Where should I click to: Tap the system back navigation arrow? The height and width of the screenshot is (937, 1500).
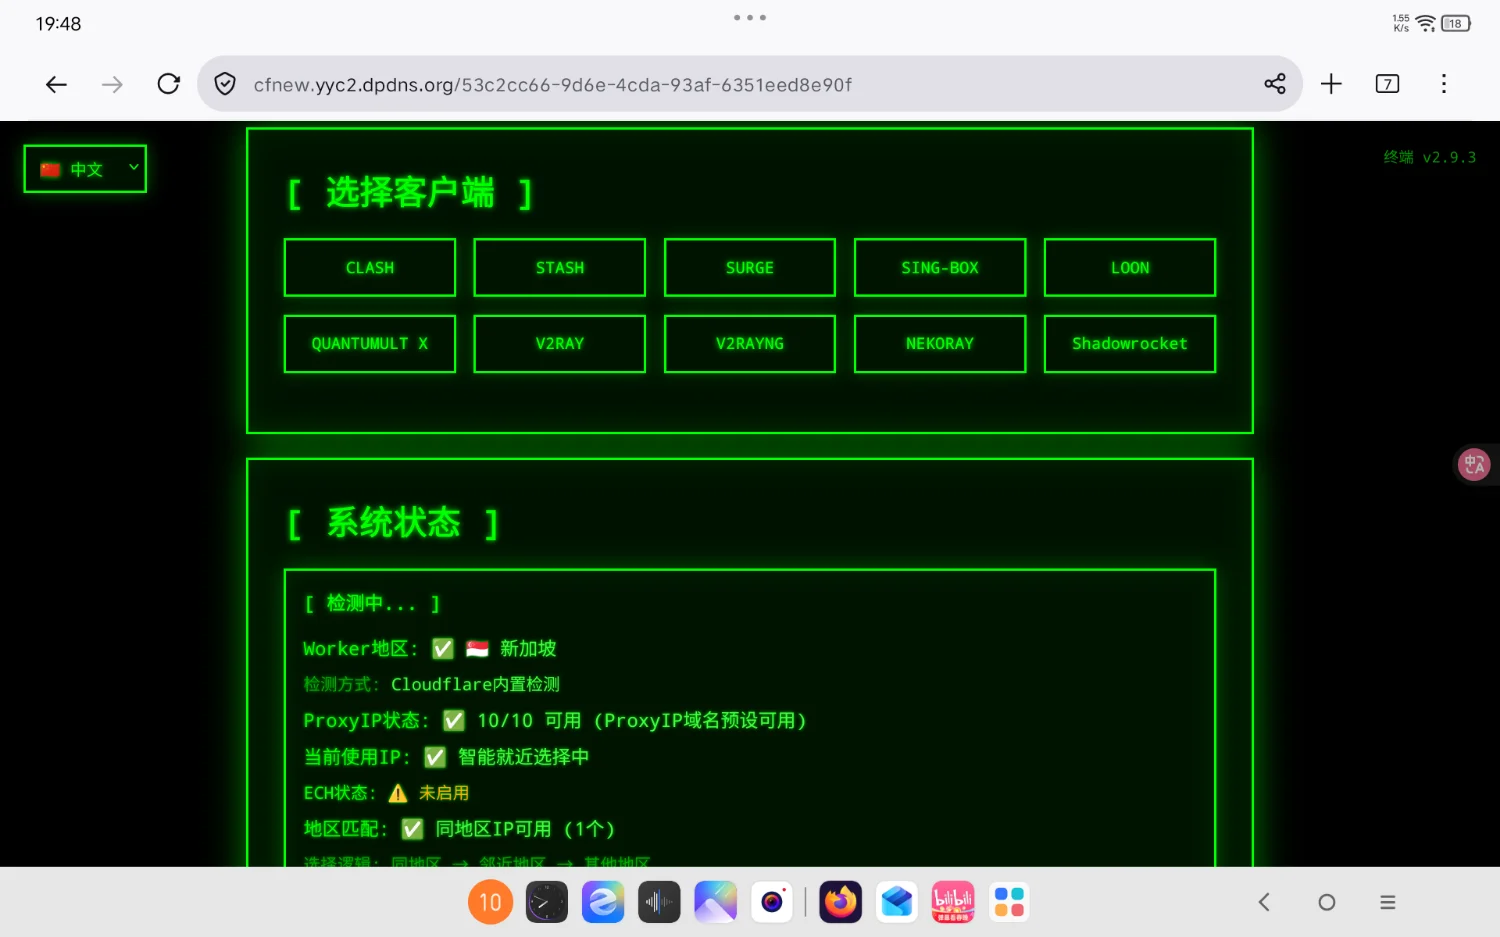pyautogui.click(x=1264, y=902)
